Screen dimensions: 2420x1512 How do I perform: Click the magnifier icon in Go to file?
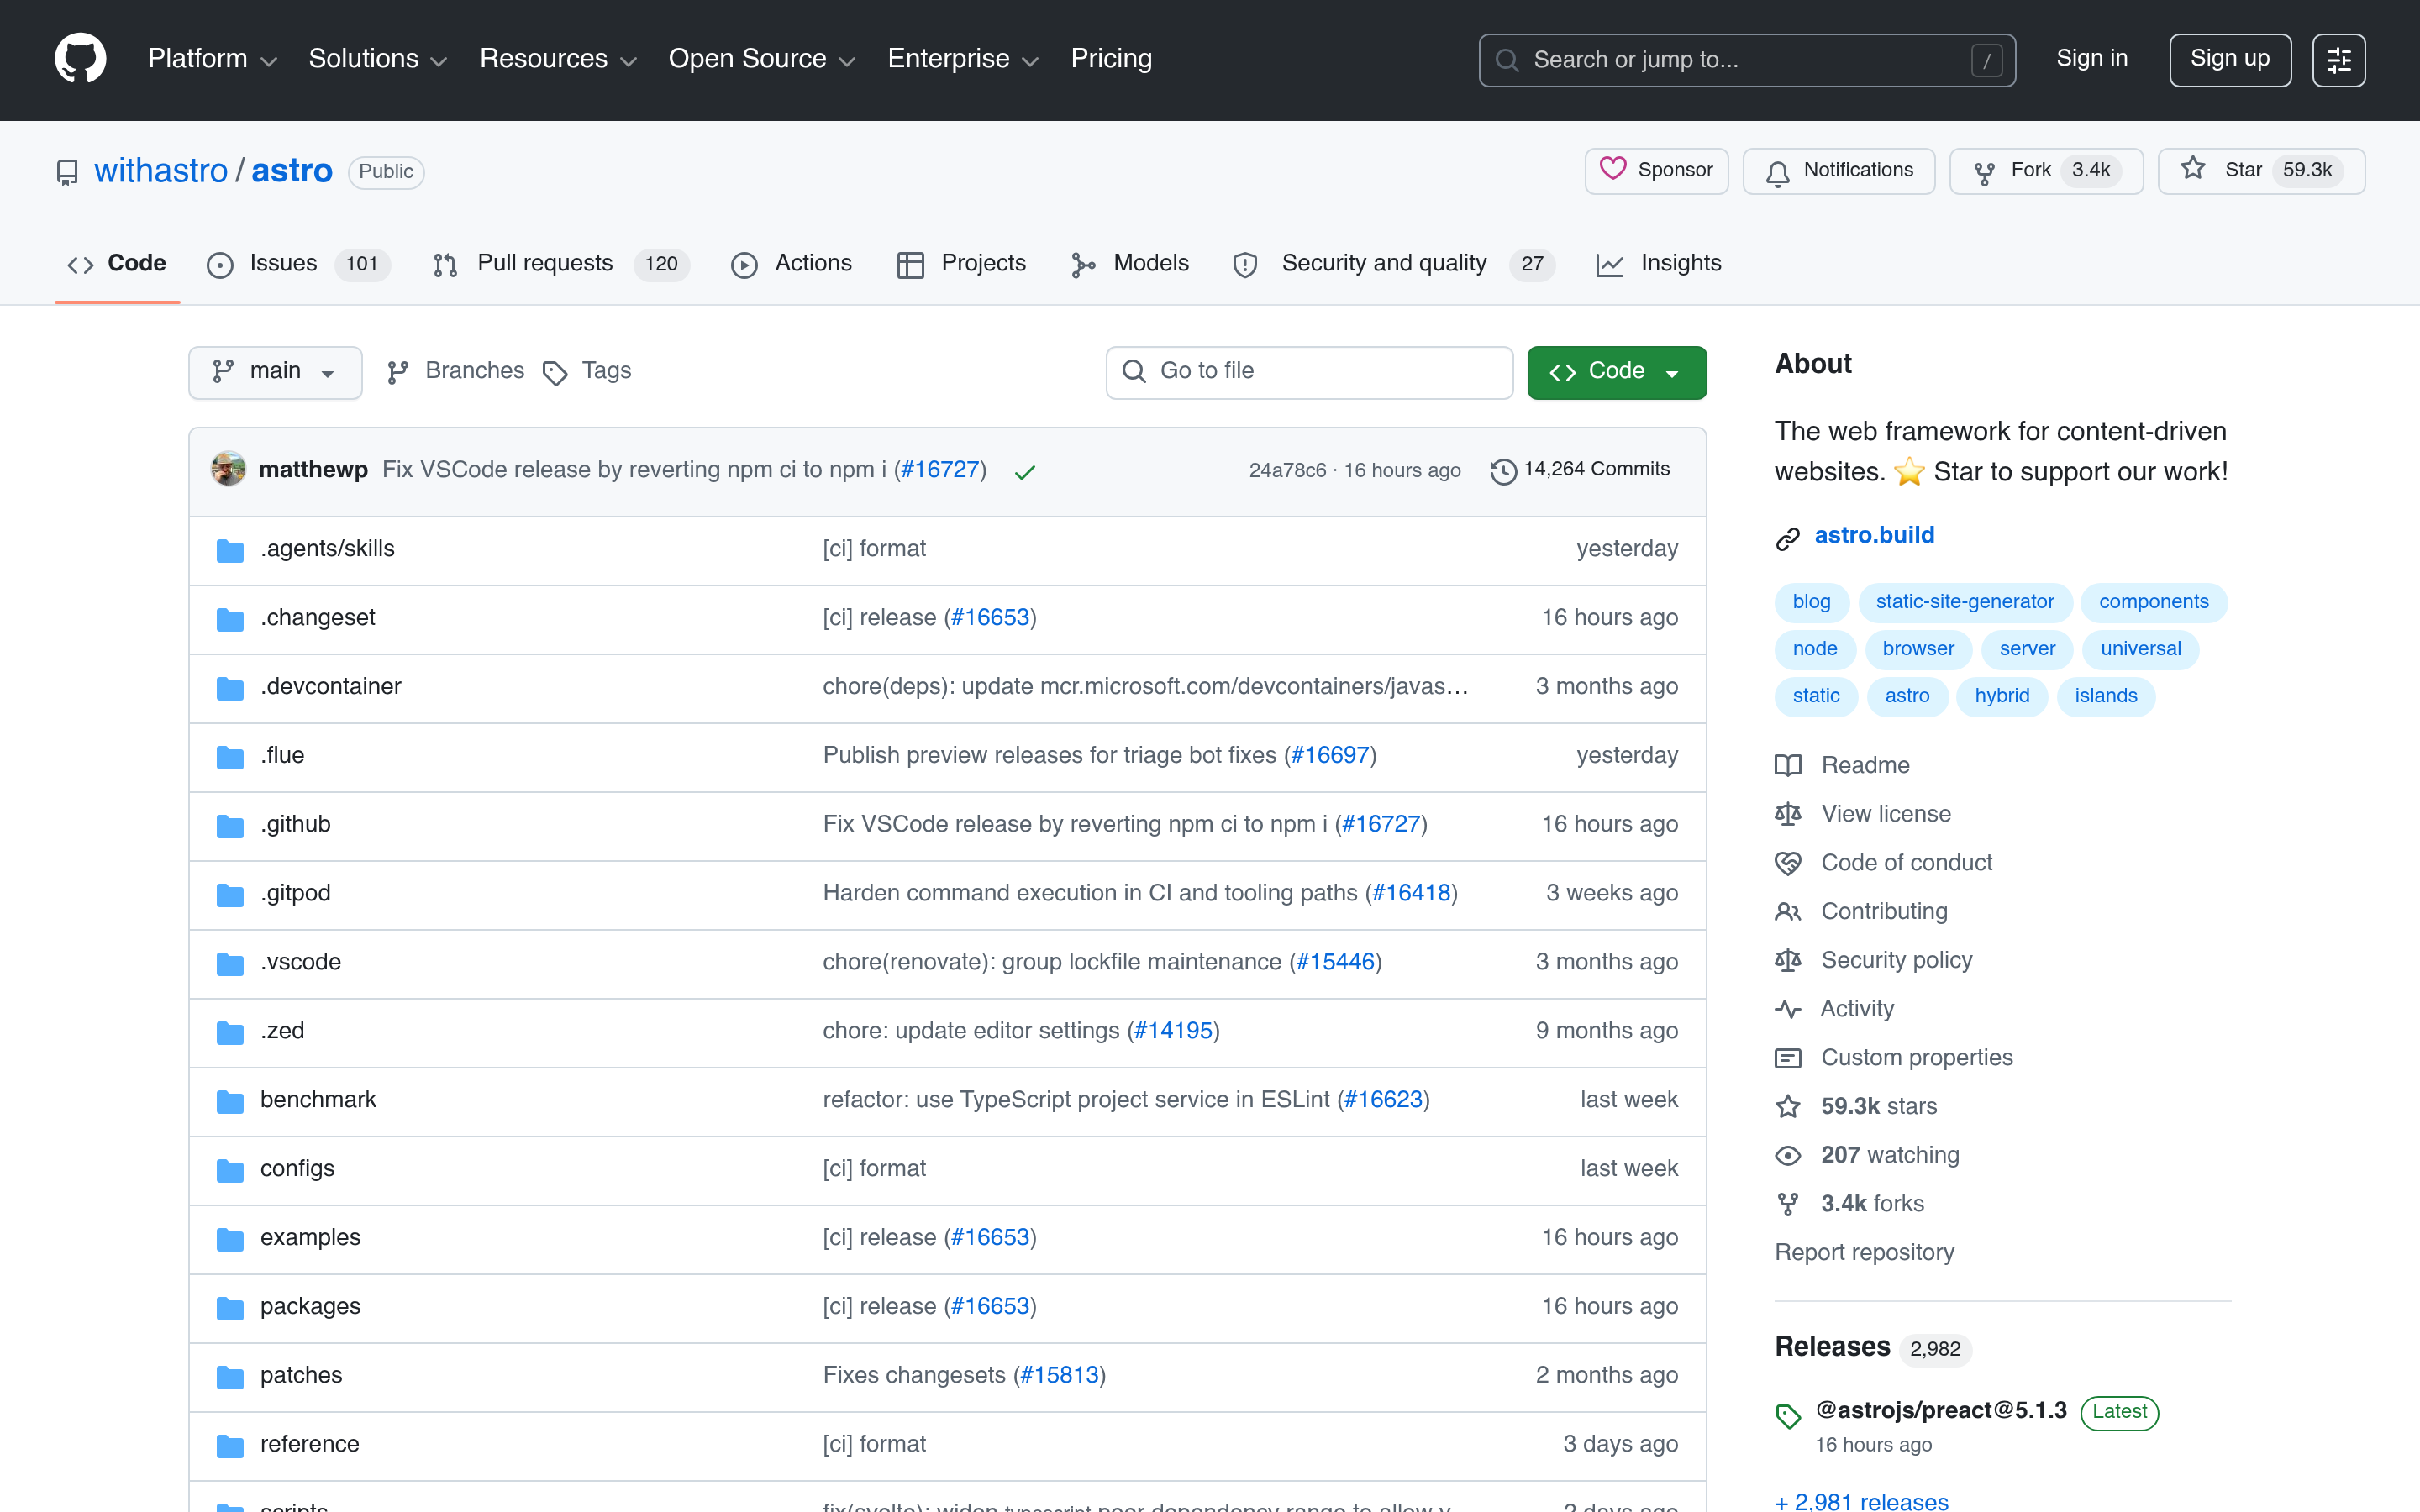coord(1134,372)
